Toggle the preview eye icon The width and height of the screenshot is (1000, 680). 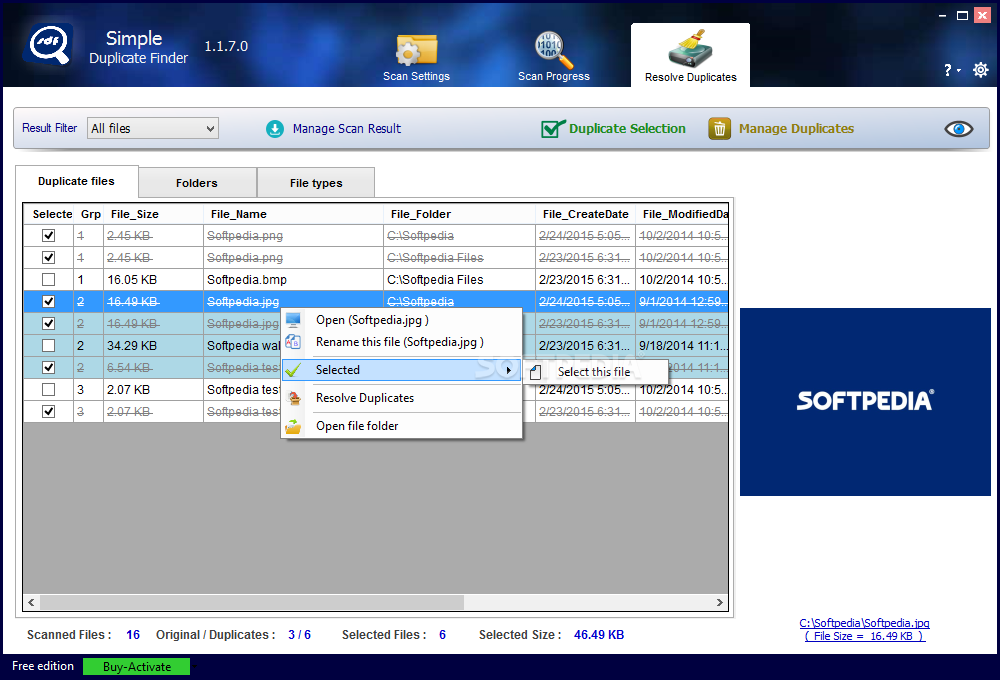[x=959, y=129]
